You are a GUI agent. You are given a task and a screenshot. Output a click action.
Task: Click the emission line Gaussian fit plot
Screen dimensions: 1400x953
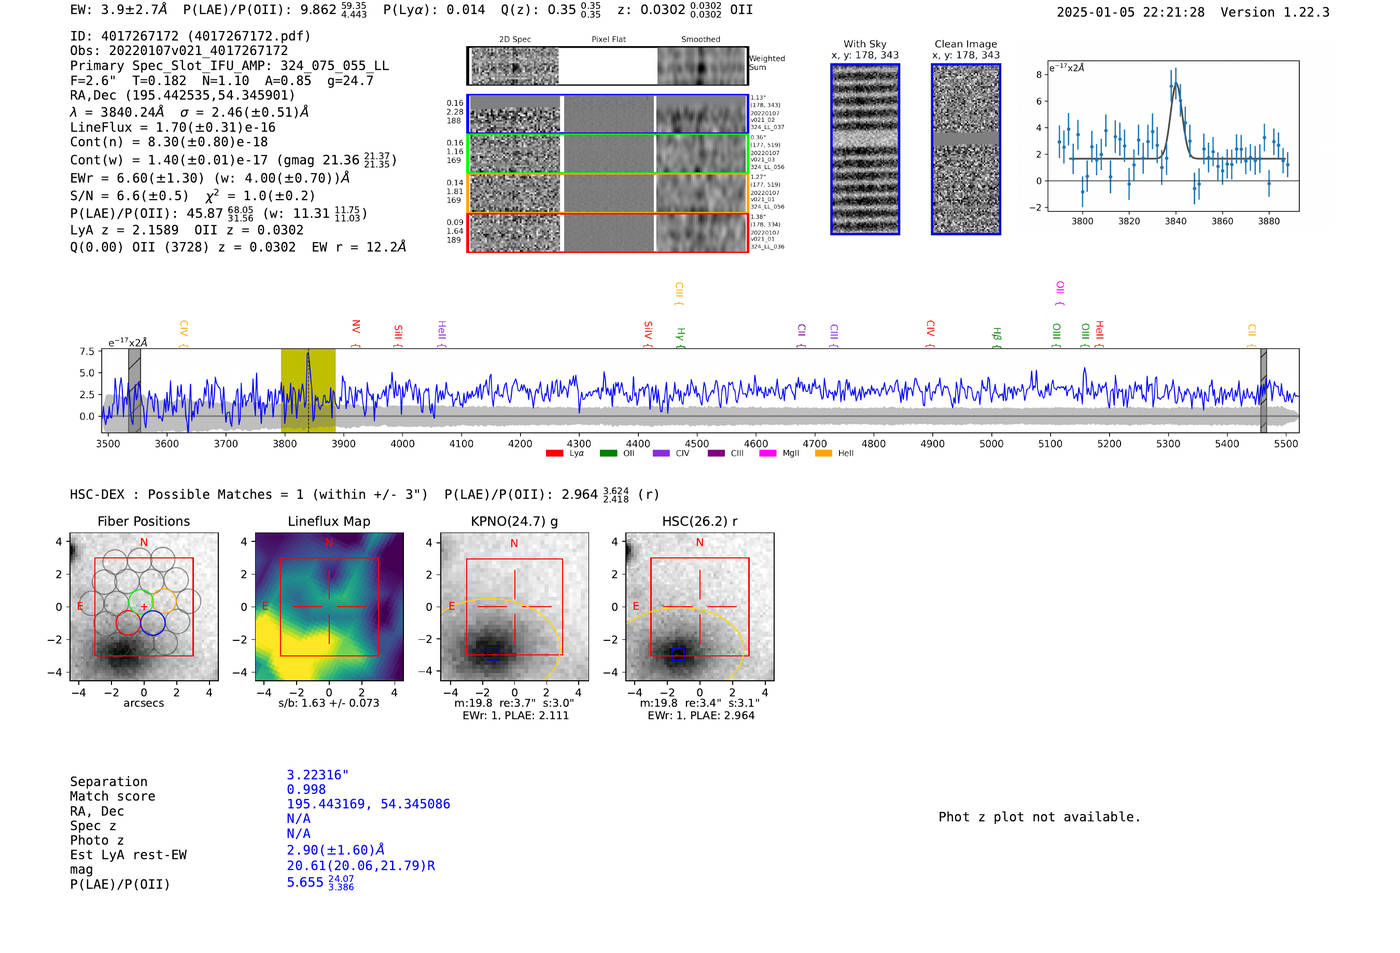(x=1173, y=136)
